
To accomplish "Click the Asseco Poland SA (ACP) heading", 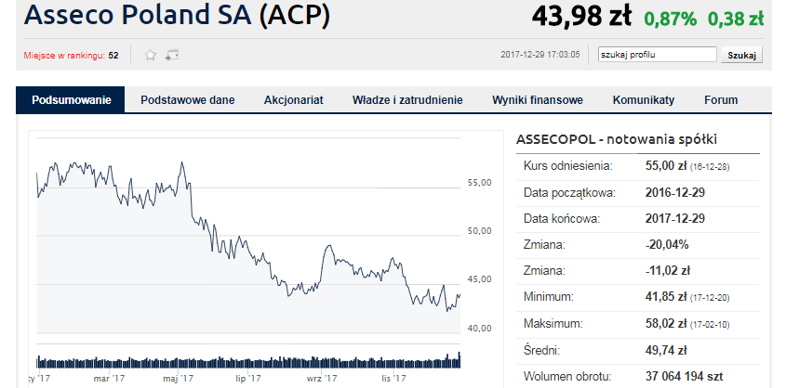I will tap(177, 15).
